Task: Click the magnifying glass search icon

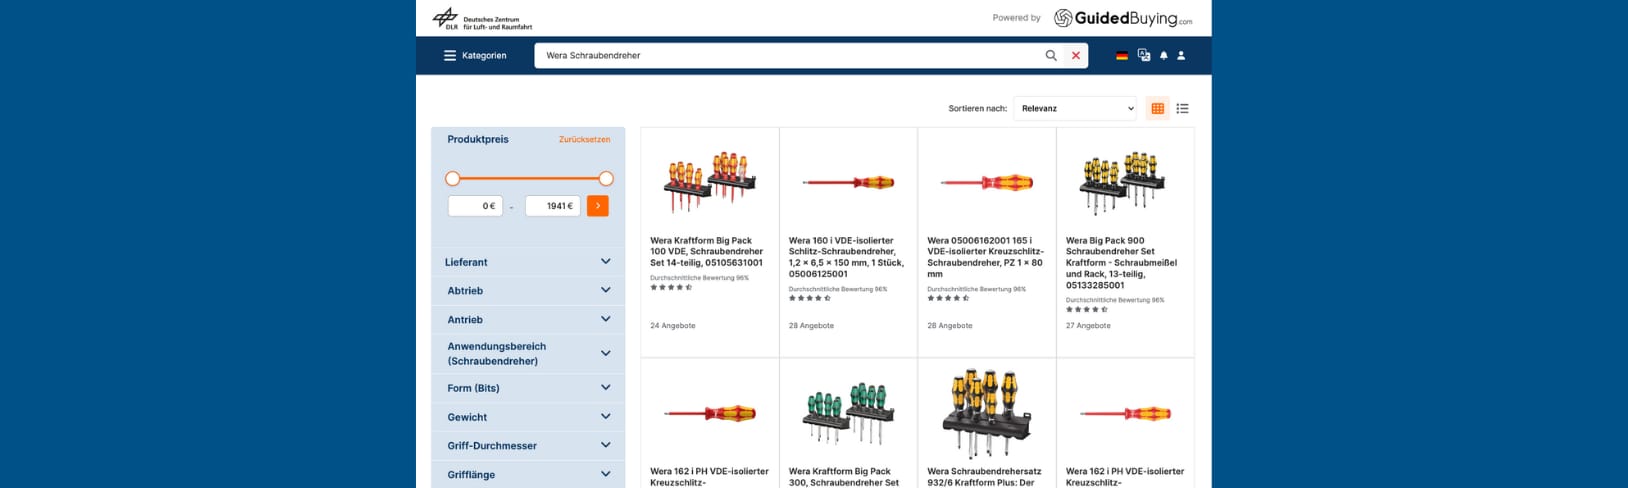Action: [1051, 56]
